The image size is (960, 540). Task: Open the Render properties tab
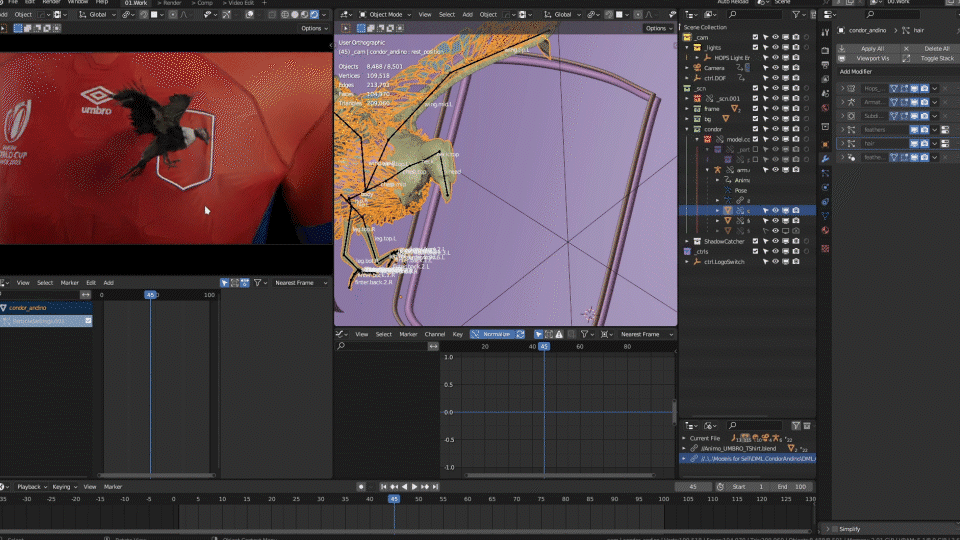pyautogui.click(x=825, y=50)
